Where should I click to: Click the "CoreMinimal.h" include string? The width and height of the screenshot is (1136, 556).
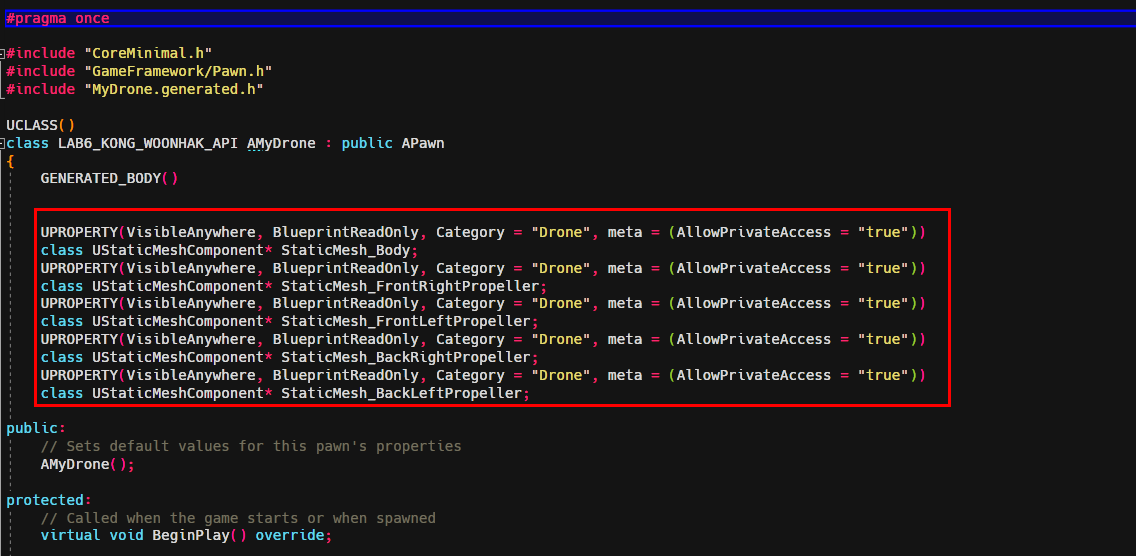click(x=148, y=54)
